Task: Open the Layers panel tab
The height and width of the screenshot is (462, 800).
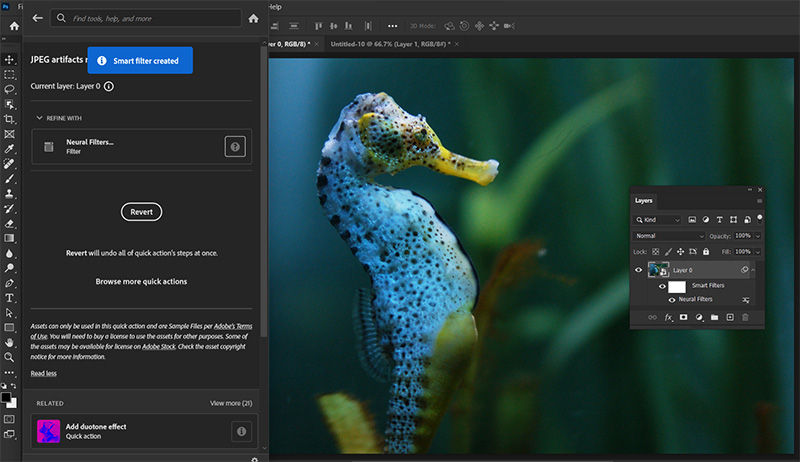Action: [644, 200]
